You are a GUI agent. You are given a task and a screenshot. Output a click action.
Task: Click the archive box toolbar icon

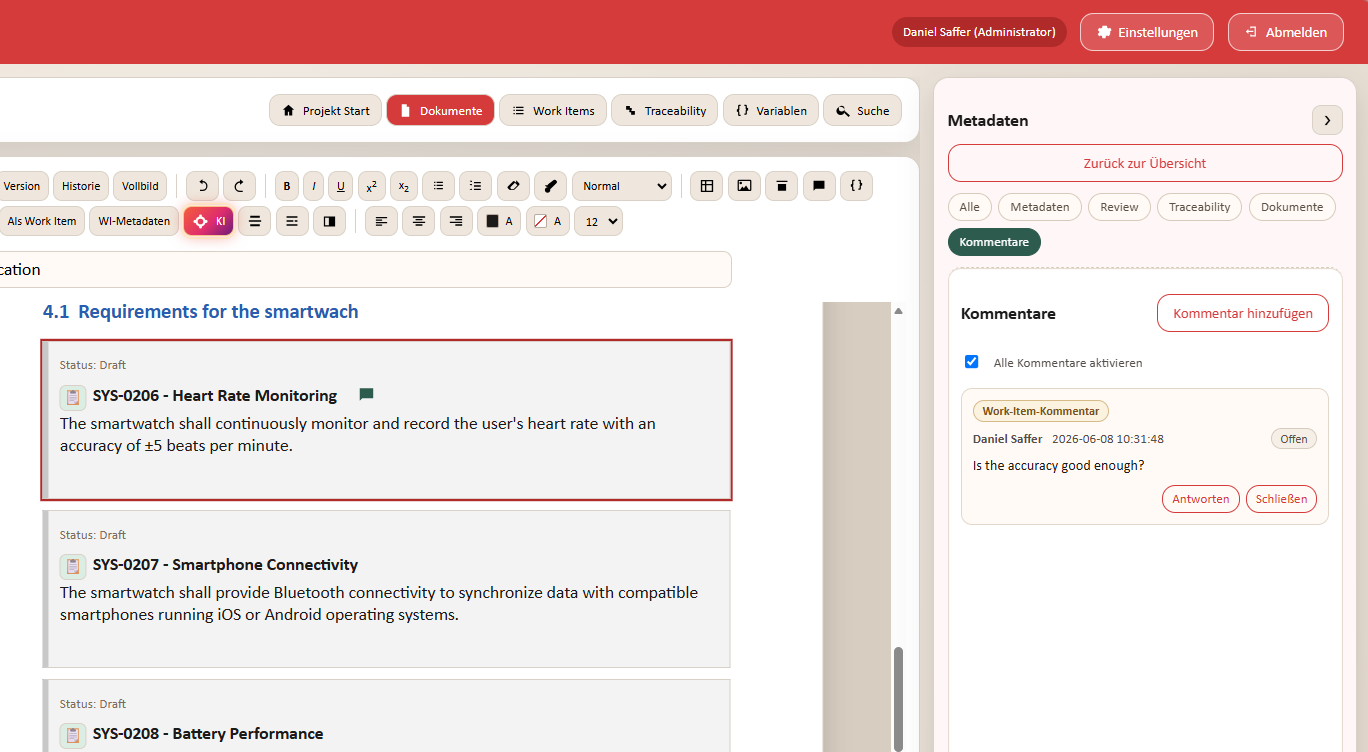(x=781, y=186)
